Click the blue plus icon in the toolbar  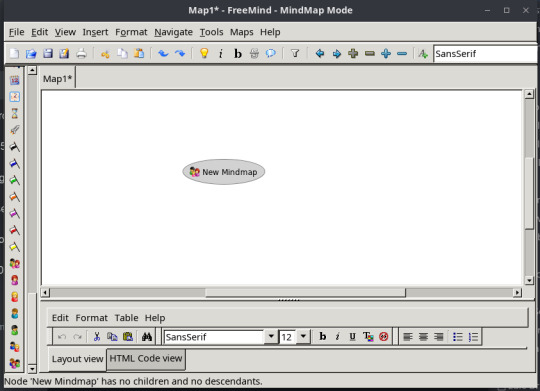[x=386, y=53]
